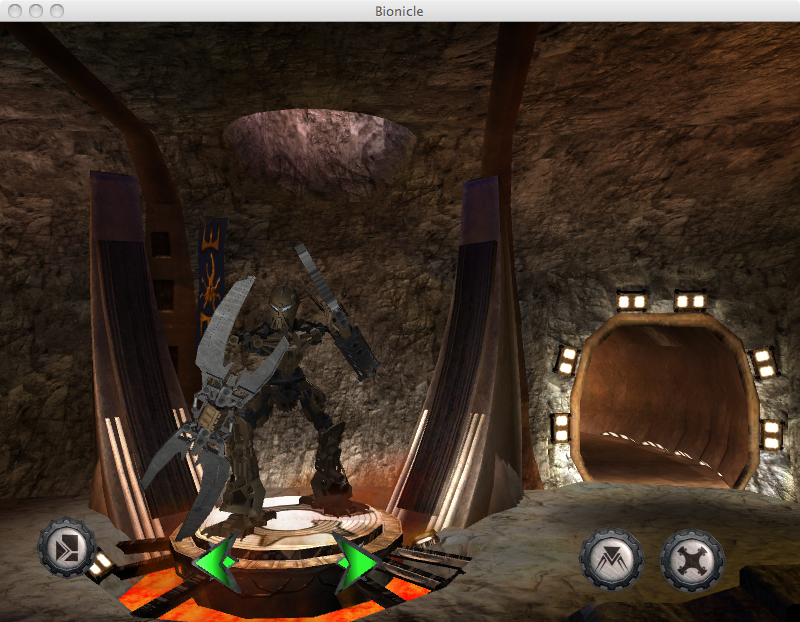Close the Bionicle window
The width and height of the screenshot is (800, 622).
click(x=15, y=11)
